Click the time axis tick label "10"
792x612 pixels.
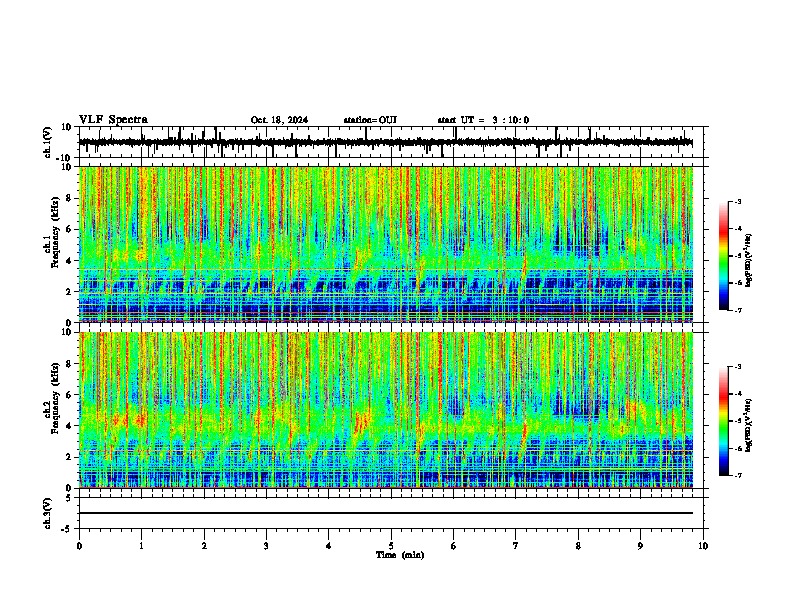[703, 546]
